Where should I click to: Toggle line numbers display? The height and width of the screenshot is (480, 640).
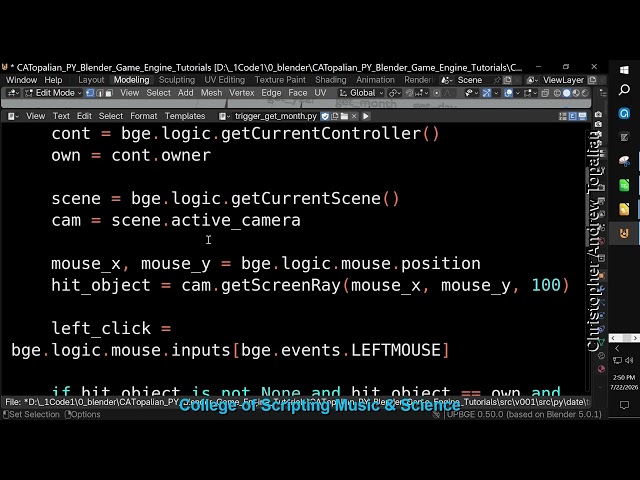(x=563, y=116)
